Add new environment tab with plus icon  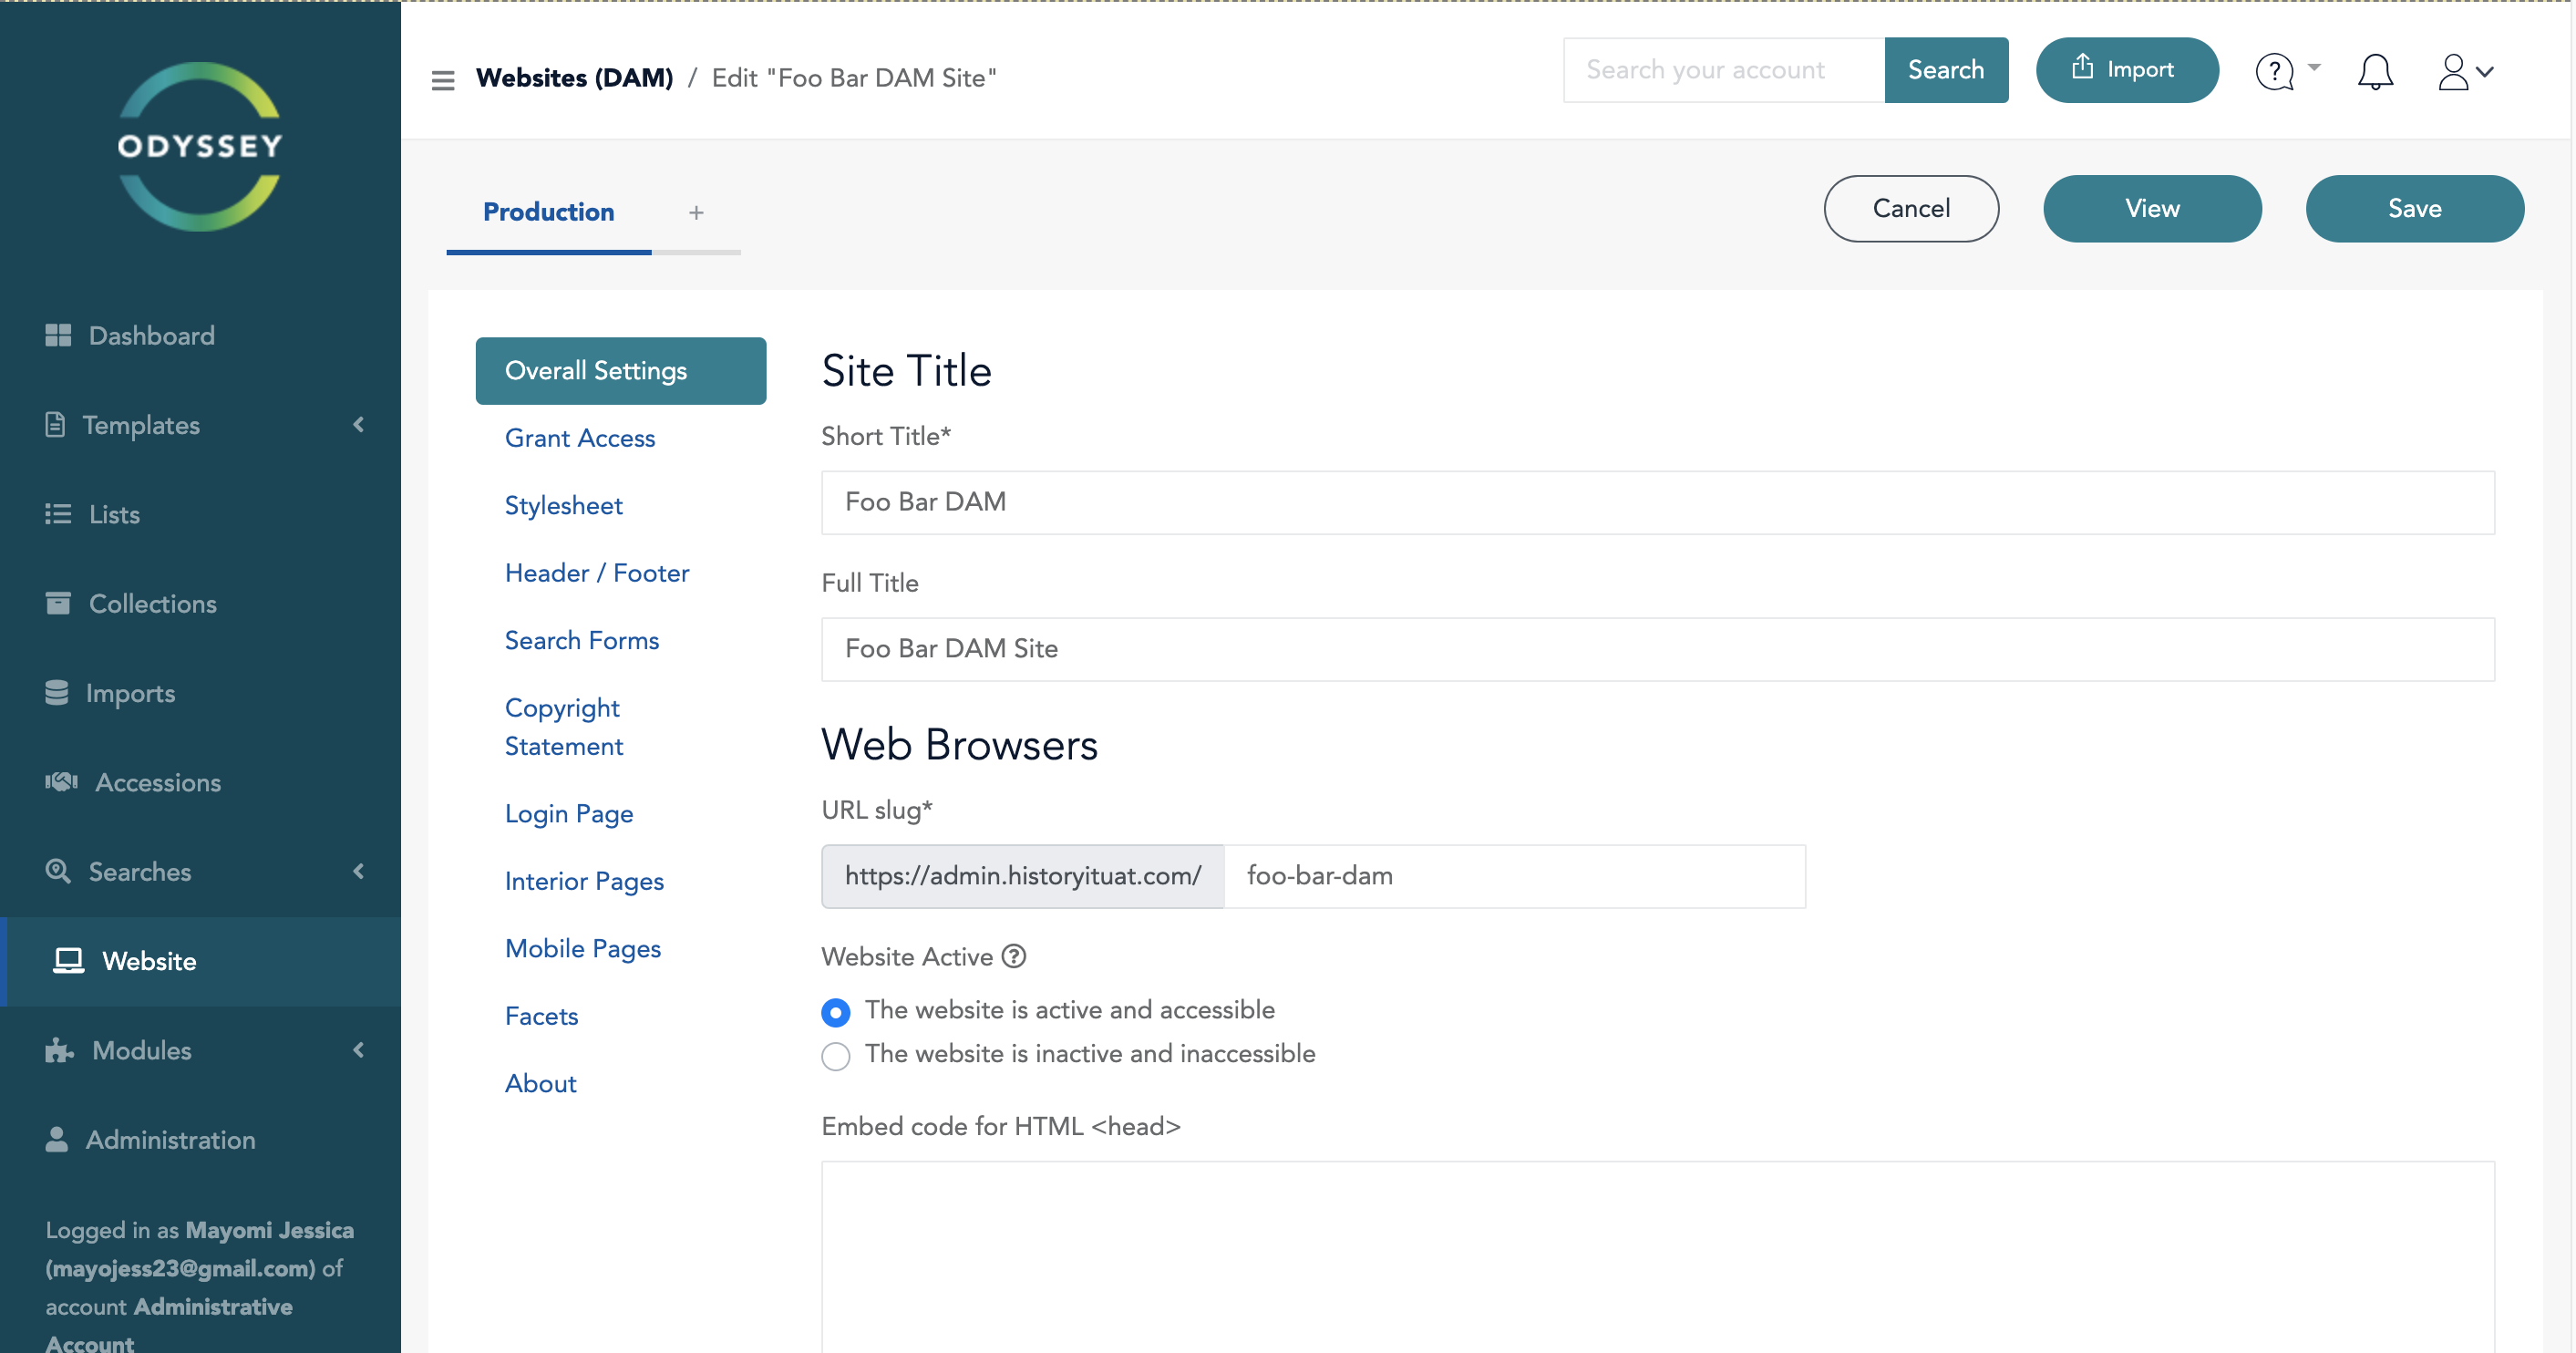[x=696, y=213]
